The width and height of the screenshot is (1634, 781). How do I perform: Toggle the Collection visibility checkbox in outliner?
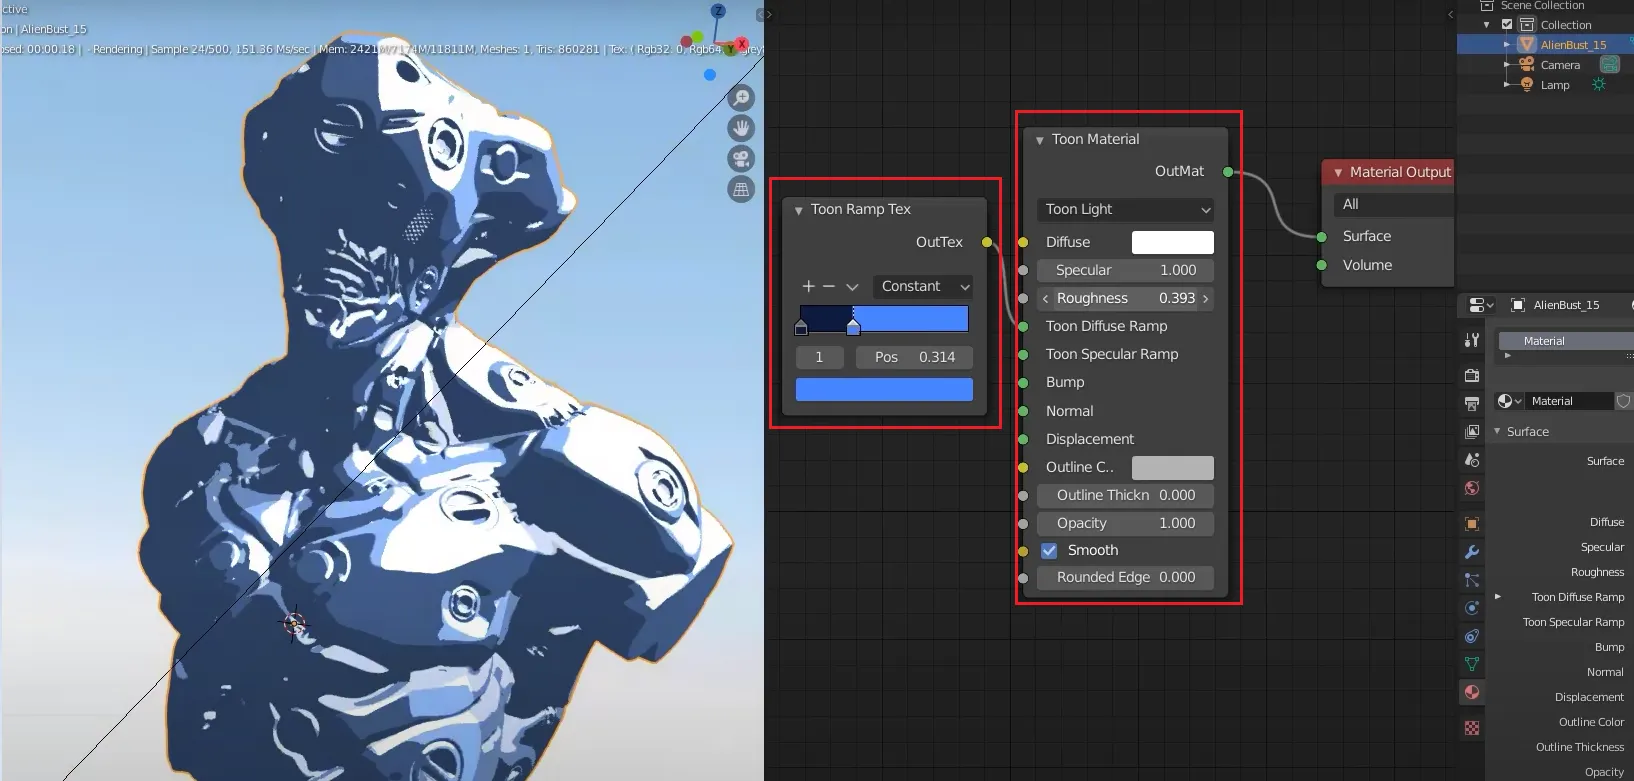click(x=1507, y=25)
